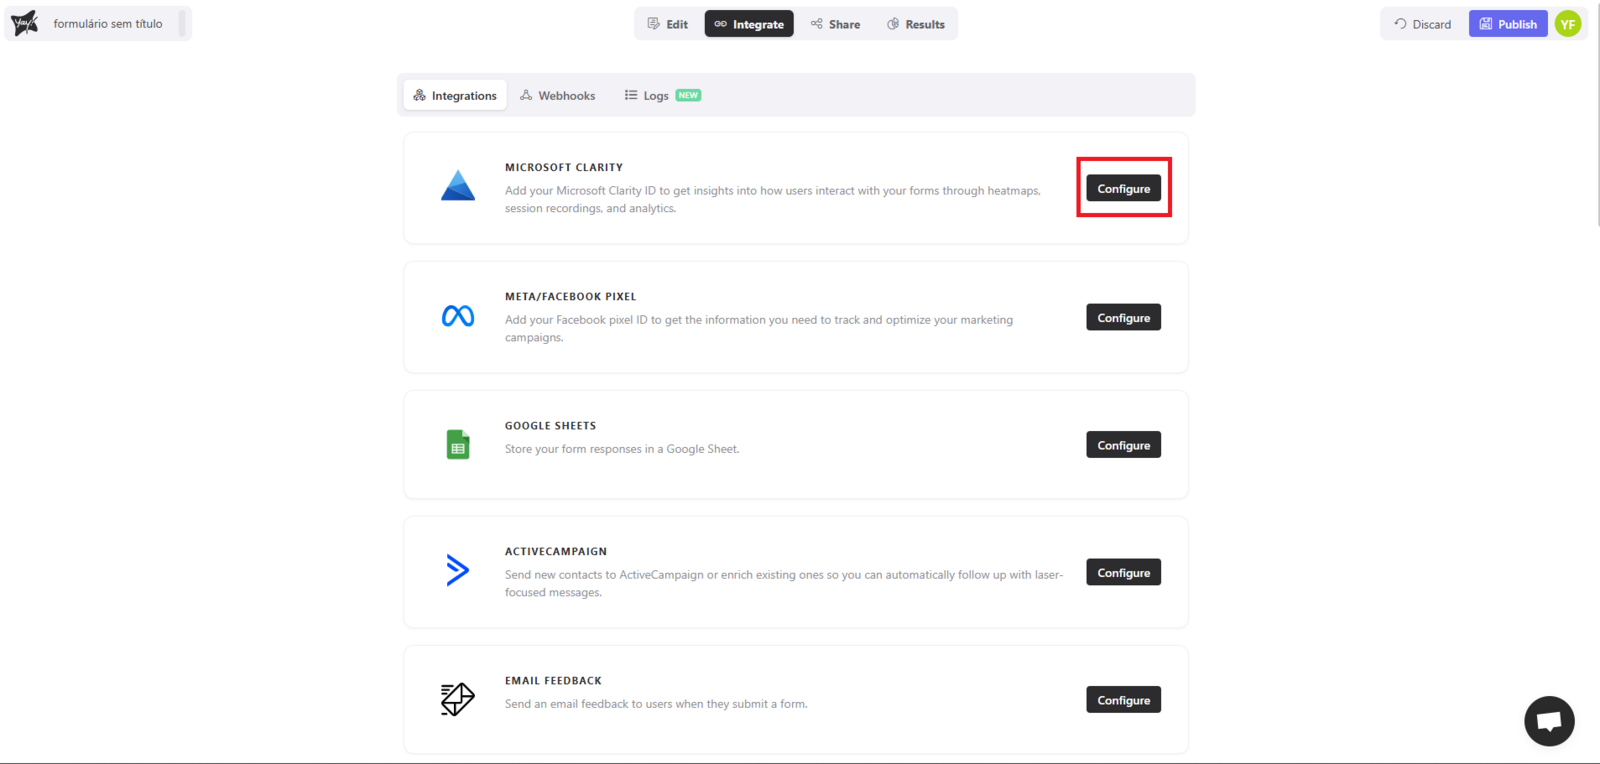
Task: Open the chat support bubble
Action: click(x=1549, y=720)
